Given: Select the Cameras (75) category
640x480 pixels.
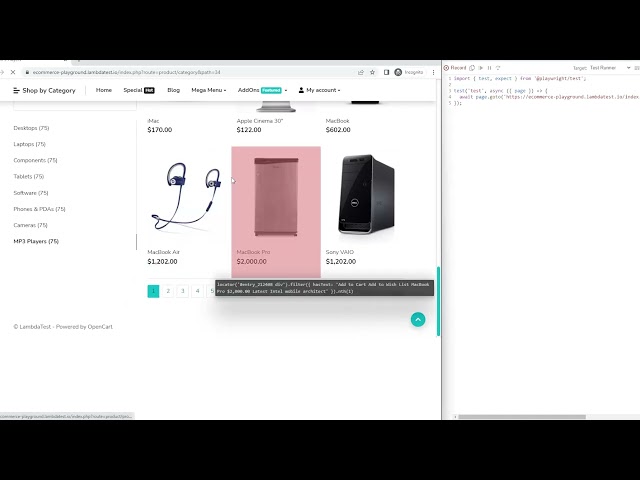Looking at the screenshot, I should 30,225.
